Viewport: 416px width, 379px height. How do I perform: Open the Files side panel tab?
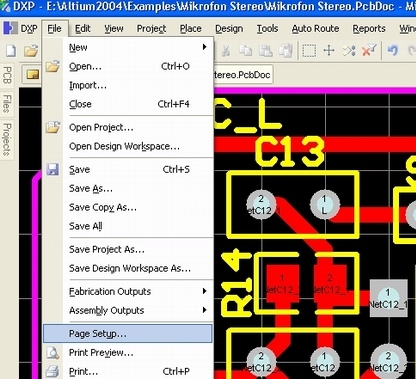pyautogui.click(x=7, y=103)
